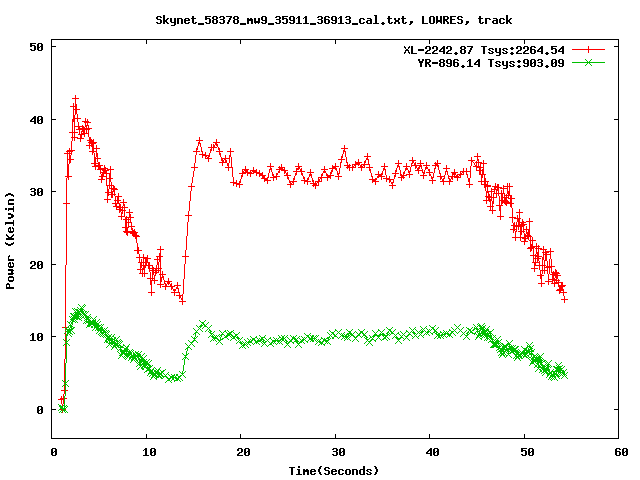Click the x-axis tick label 20

coord(243,452)
